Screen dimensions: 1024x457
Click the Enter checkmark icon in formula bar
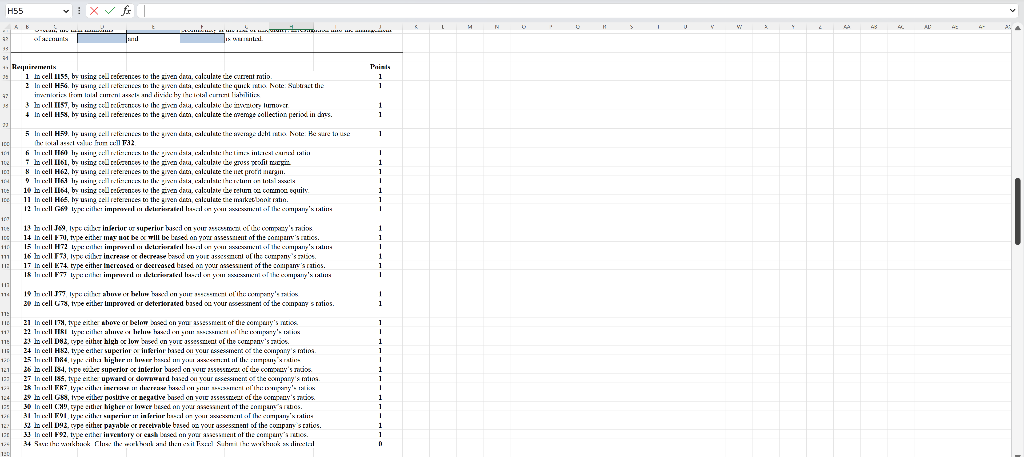pos(110,11)
